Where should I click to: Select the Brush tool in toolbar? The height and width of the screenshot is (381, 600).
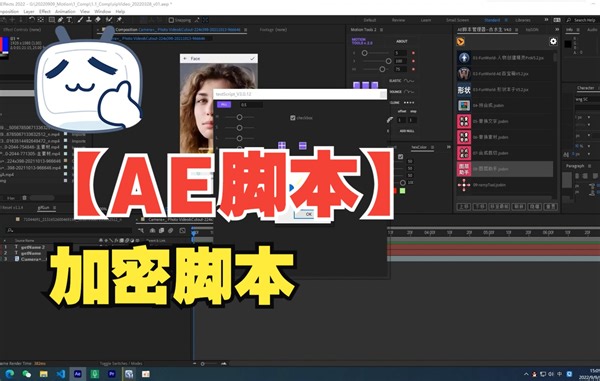[x=80, y=20]
